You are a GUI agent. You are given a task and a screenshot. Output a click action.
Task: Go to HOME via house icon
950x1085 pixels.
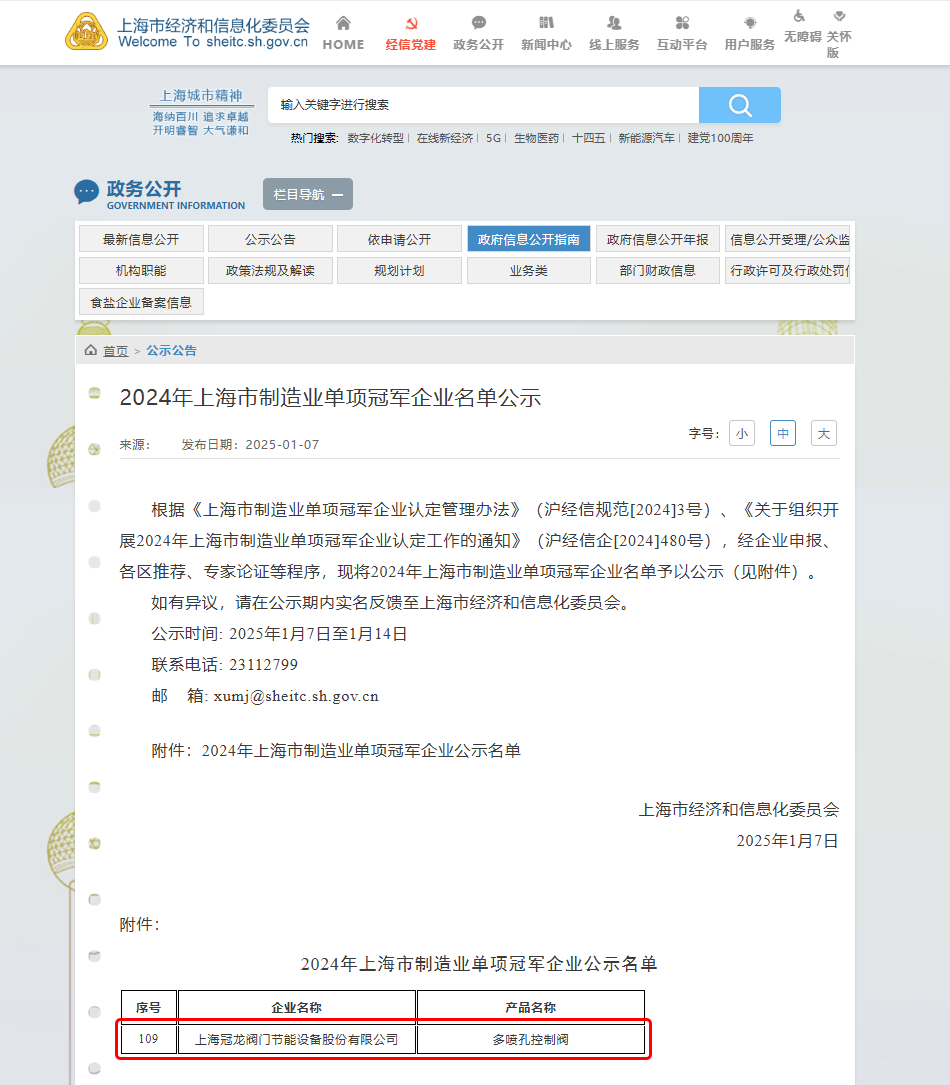point(343,24)
